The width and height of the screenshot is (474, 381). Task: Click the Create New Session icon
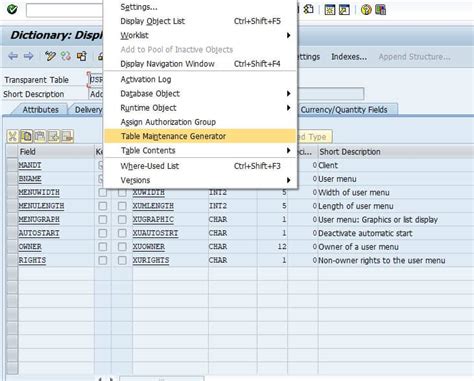330,10
